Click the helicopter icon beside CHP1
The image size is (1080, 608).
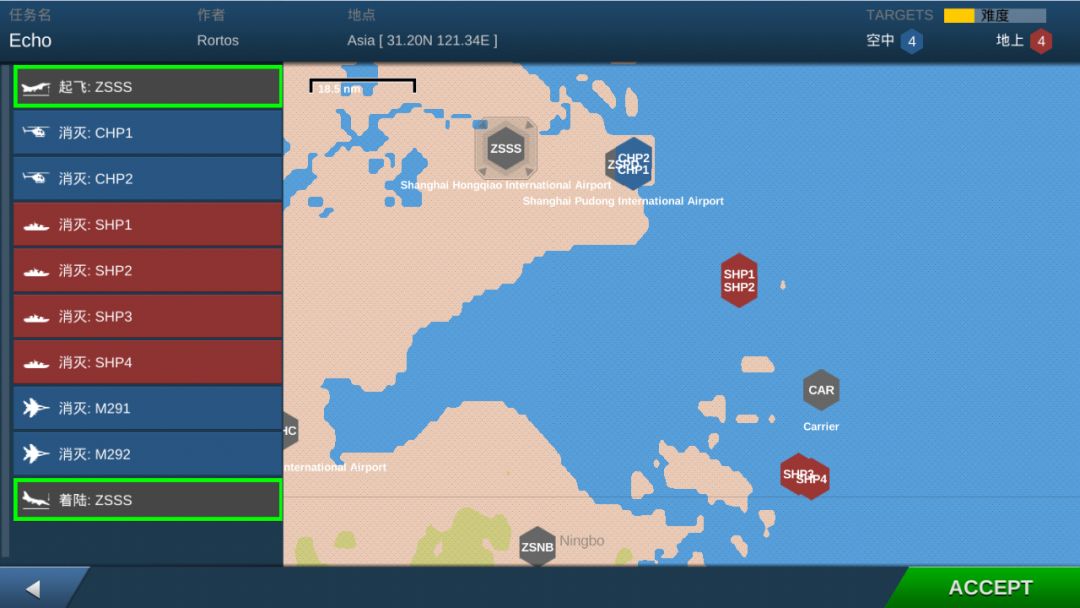[34, 132]
